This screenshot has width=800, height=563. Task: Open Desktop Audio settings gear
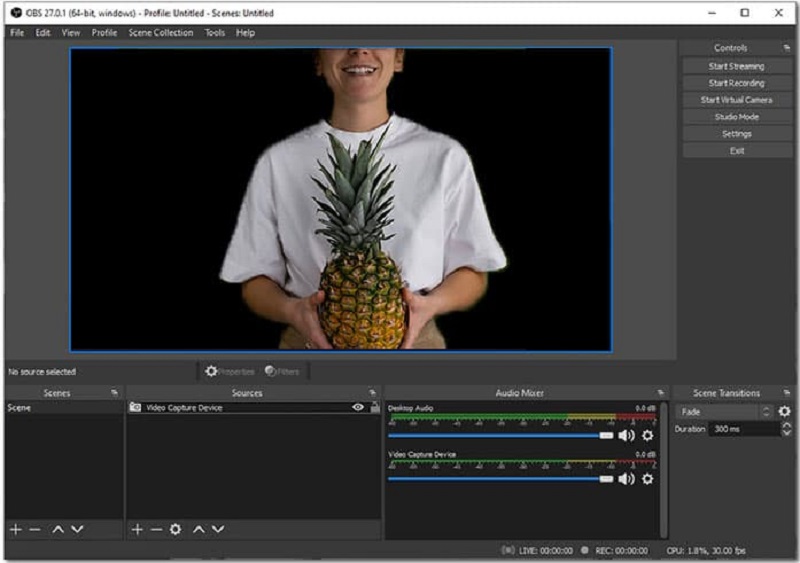(x=648, y=435)
